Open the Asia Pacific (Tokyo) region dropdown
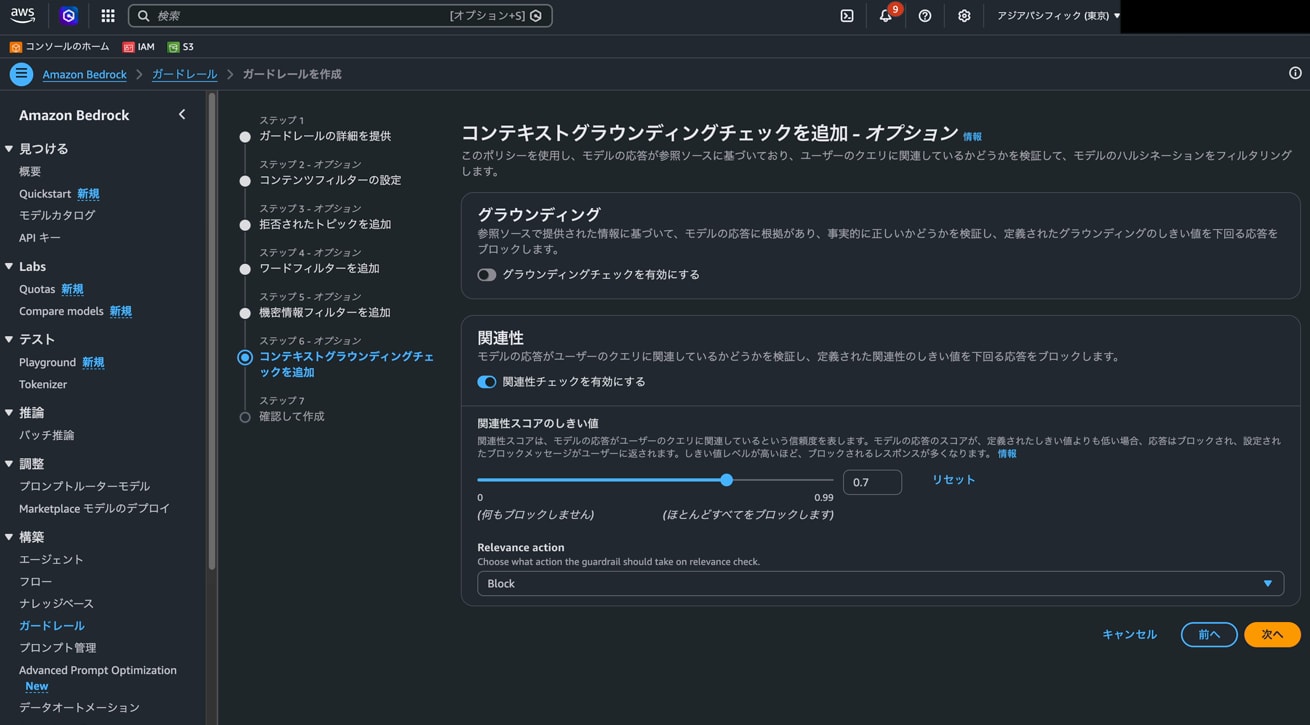This screenshot has height=725, width=1310. point(1058,16)
